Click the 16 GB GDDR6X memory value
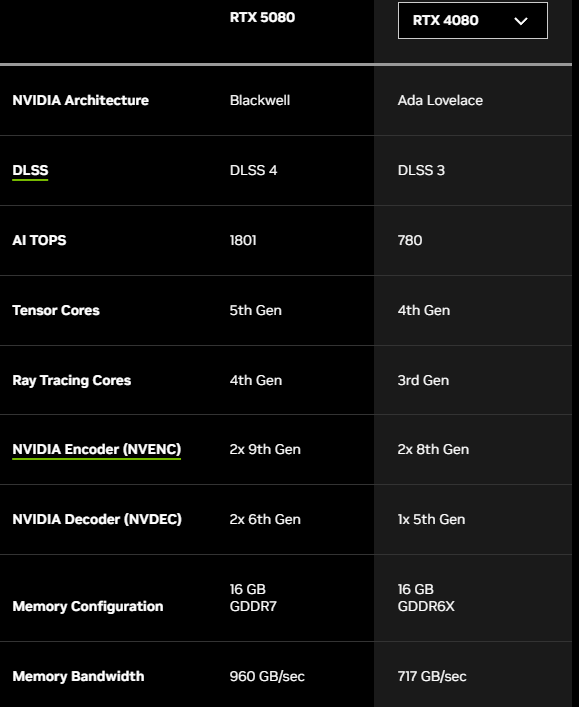Screen dimensions: 579x707 pos(426,598)
